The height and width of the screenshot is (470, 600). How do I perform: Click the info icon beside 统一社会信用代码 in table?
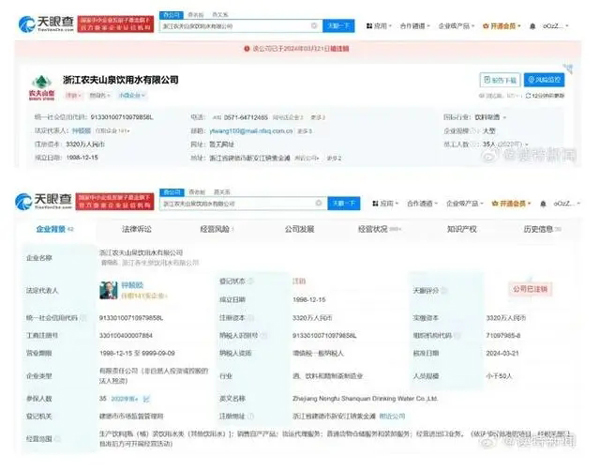pos(83,318)
